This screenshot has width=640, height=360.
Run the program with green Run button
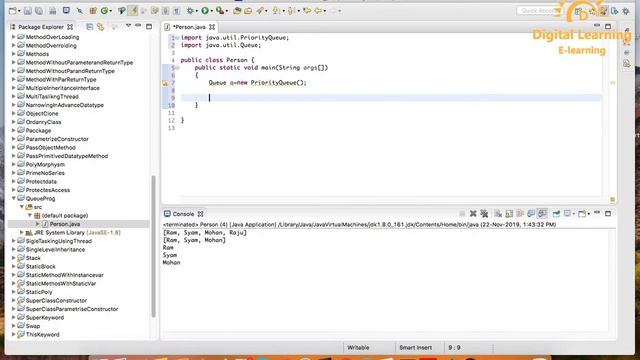coord(205,11)
